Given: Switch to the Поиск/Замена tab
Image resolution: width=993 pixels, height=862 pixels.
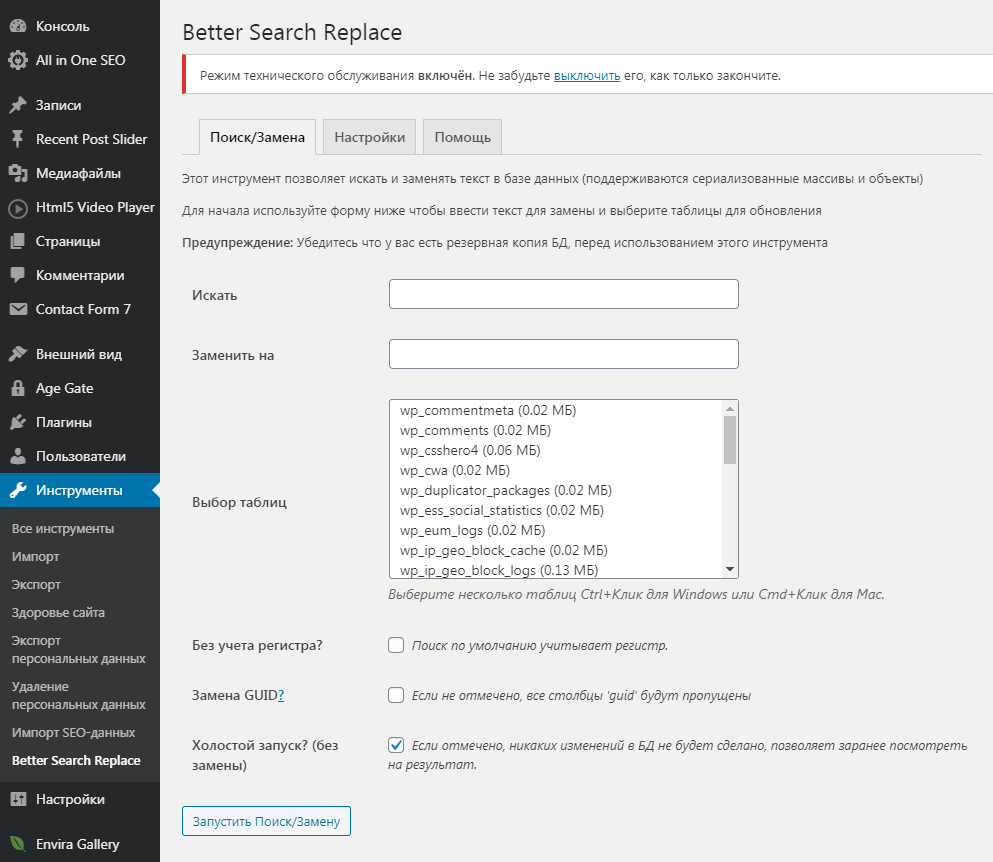Looking at the screenshot, I should tap(257, 137).
